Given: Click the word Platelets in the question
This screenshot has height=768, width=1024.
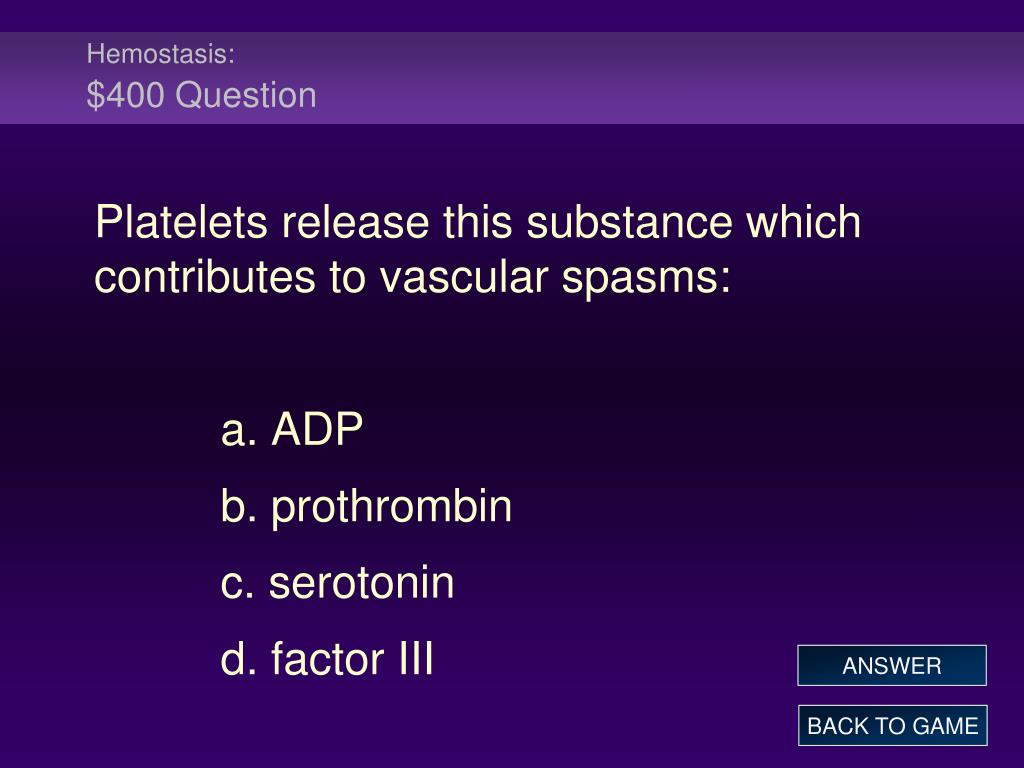Looking at the screenshot, I should point(182,221).
